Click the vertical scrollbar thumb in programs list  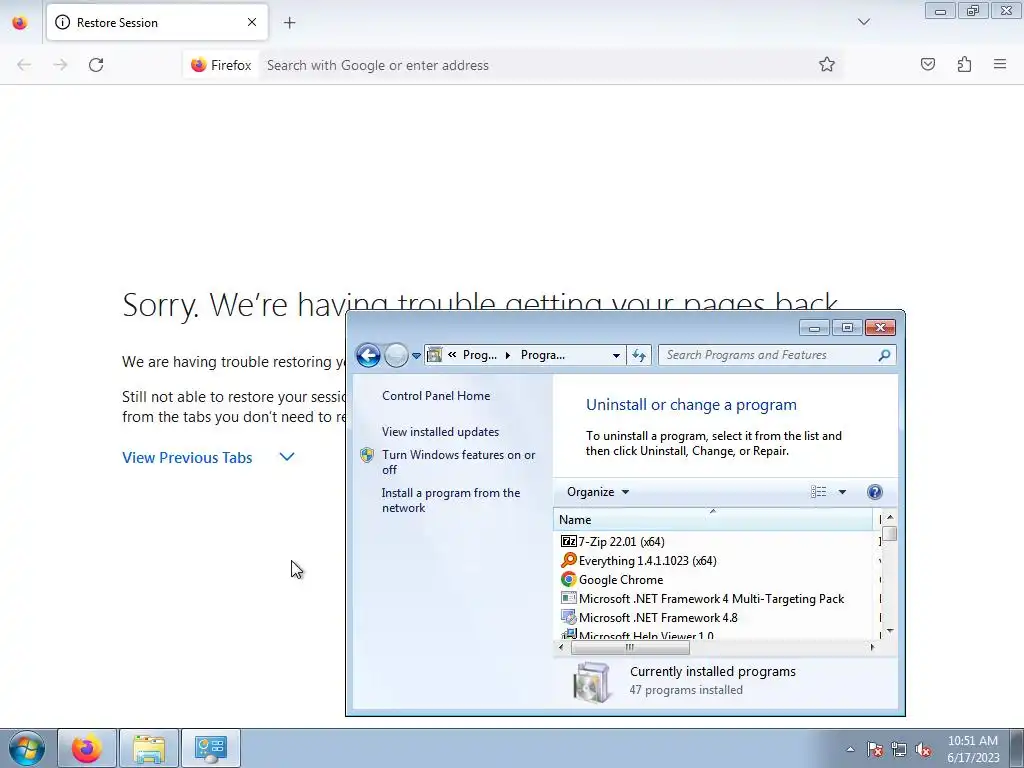(x=889, y=534)
